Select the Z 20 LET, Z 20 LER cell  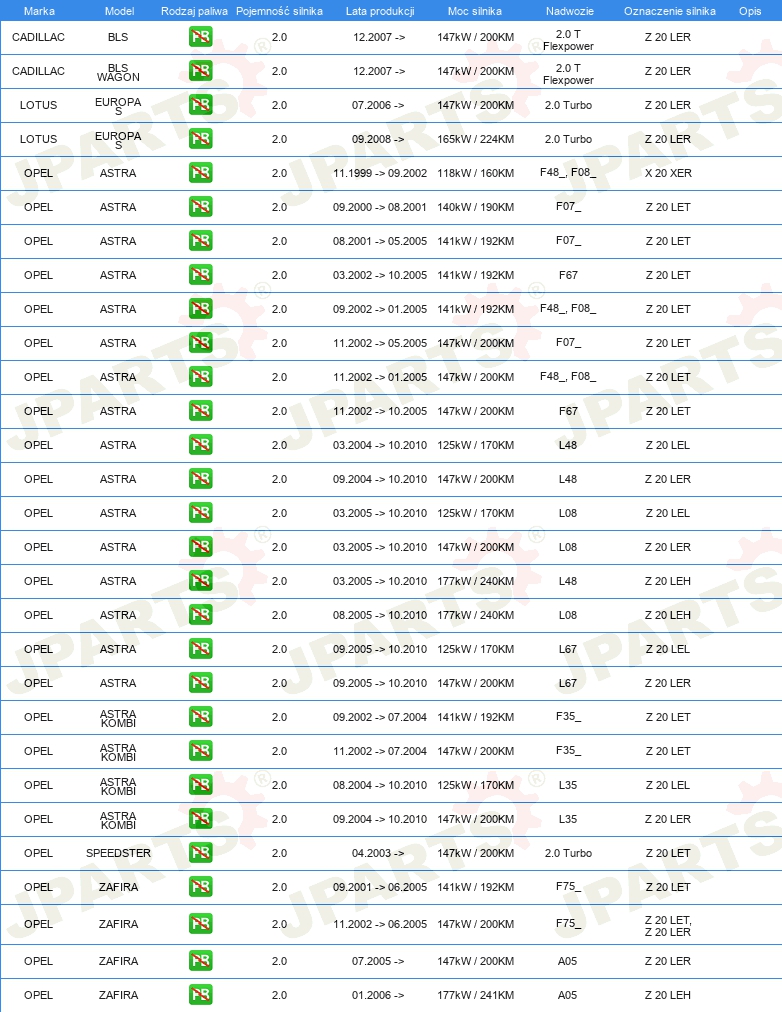pos(668,926)
